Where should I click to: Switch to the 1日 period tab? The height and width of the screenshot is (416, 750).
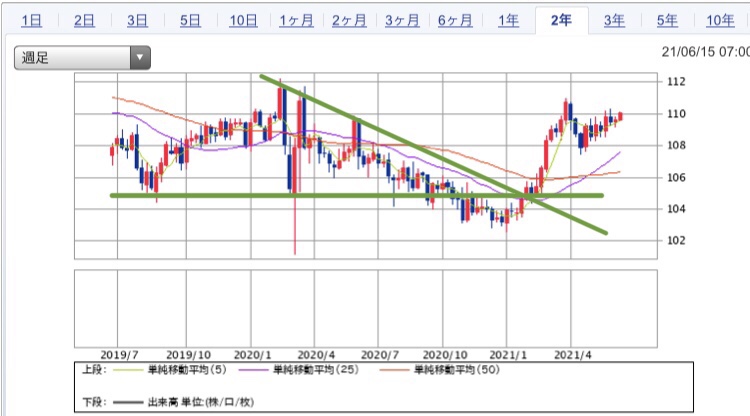pyautogui.click(x=32, y=21)
